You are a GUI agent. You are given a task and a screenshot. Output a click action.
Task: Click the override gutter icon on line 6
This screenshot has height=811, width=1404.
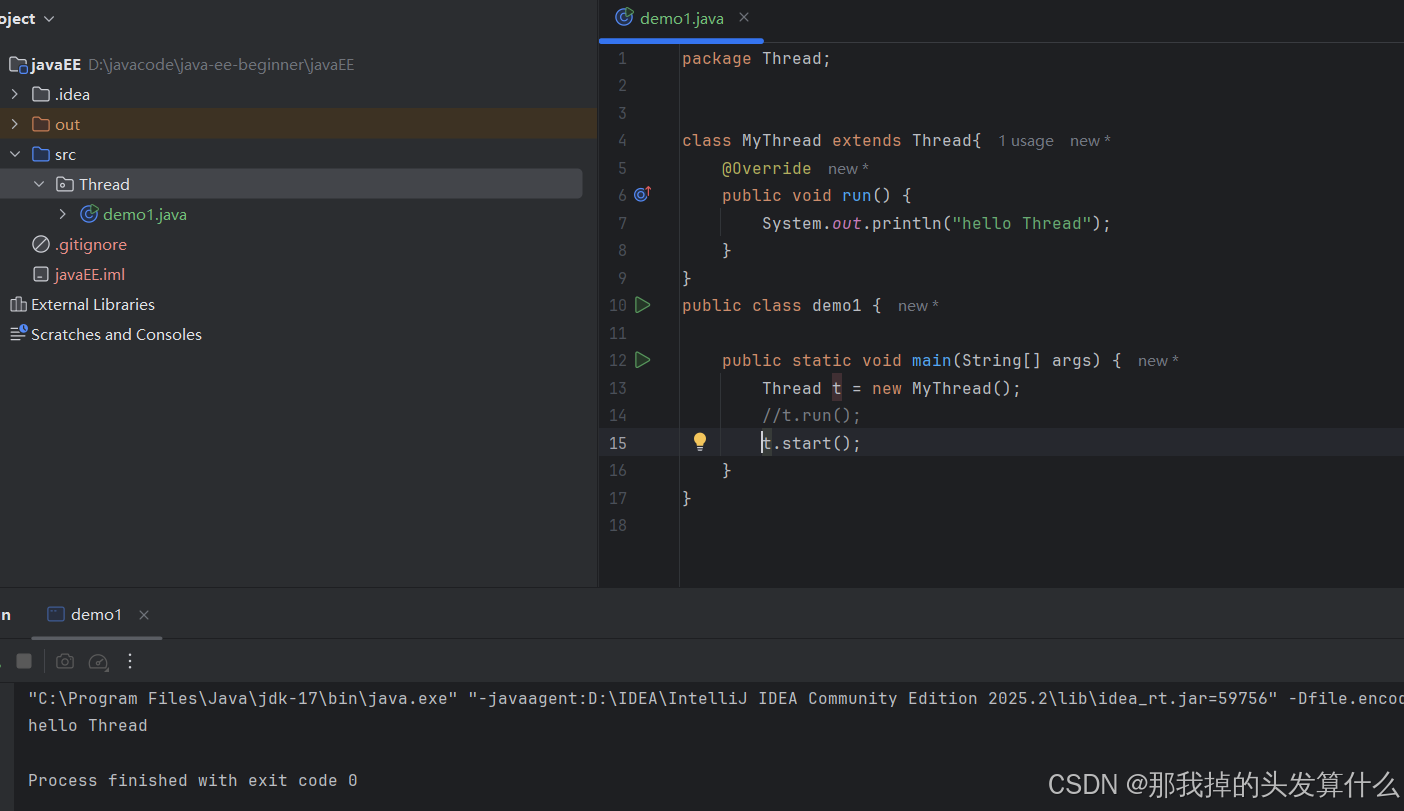point(643,194)
